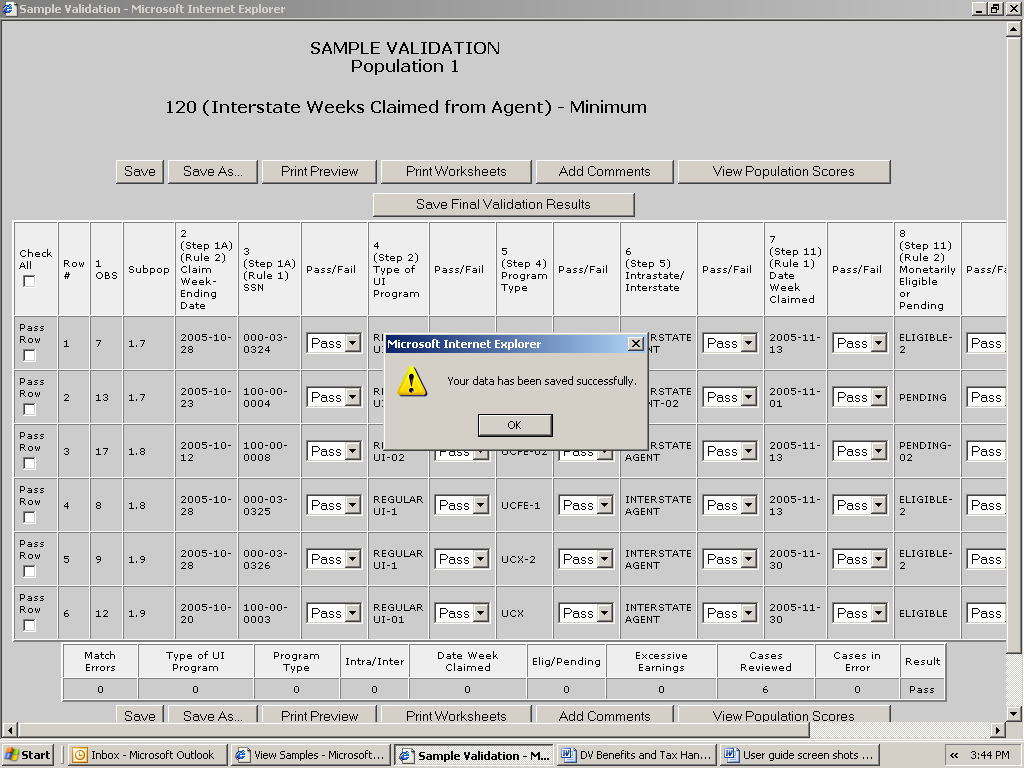Toggle the Check All checkbox
The image size is (1024, 768).
click(29, 281)
